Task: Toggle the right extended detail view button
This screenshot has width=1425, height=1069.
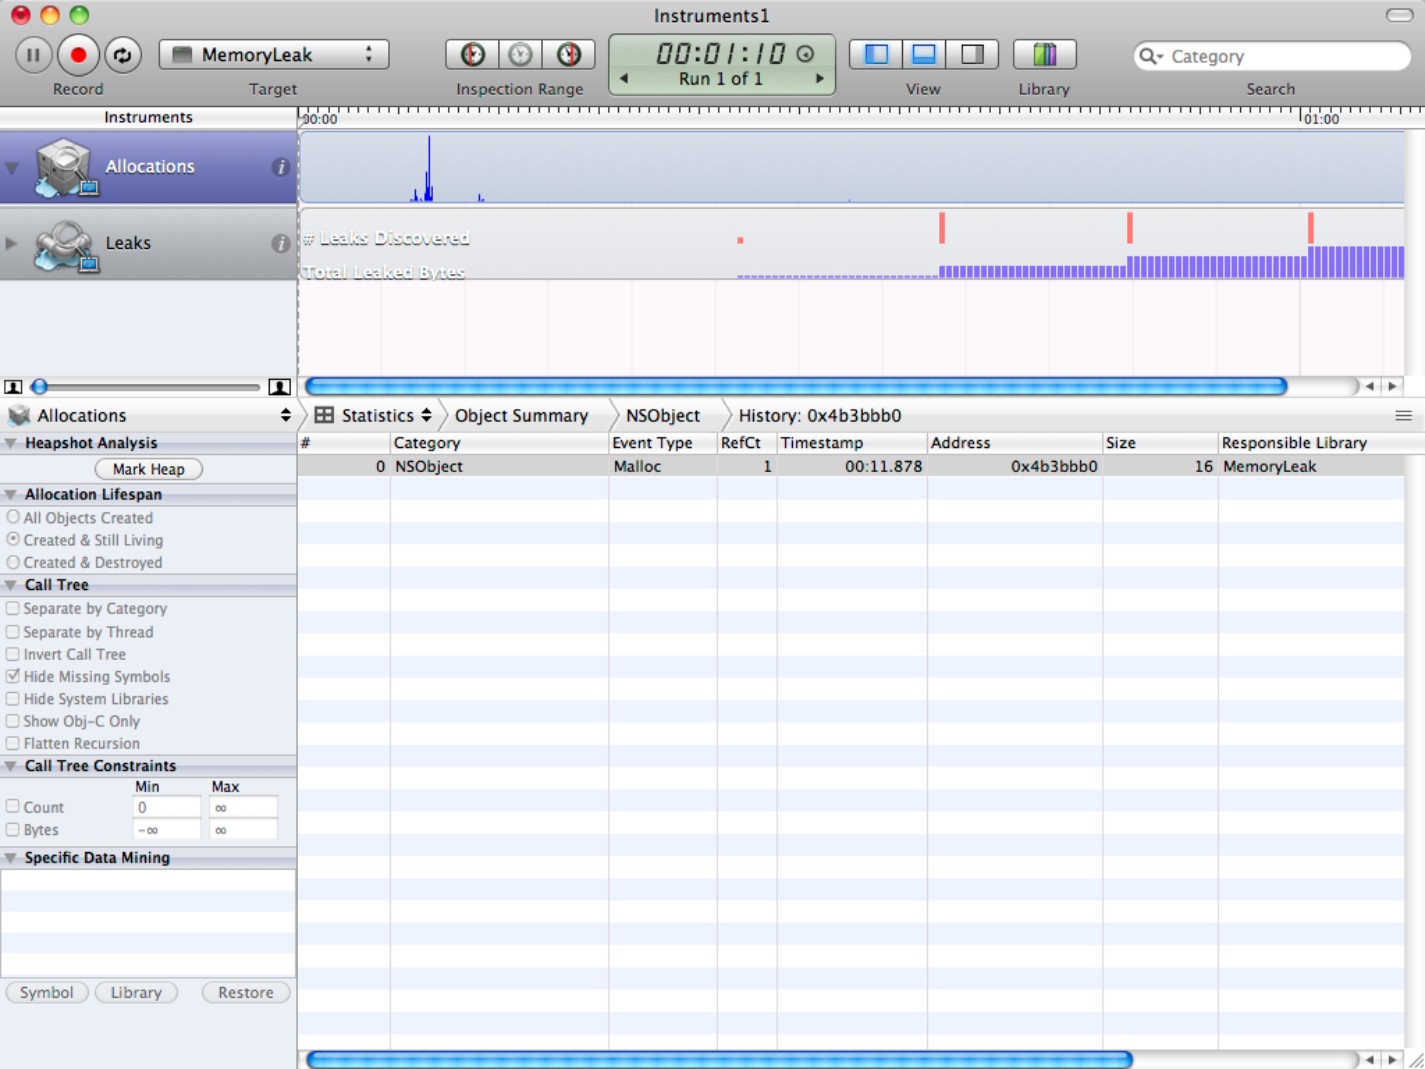Action: pyautogui.click(x=973, y=54)
